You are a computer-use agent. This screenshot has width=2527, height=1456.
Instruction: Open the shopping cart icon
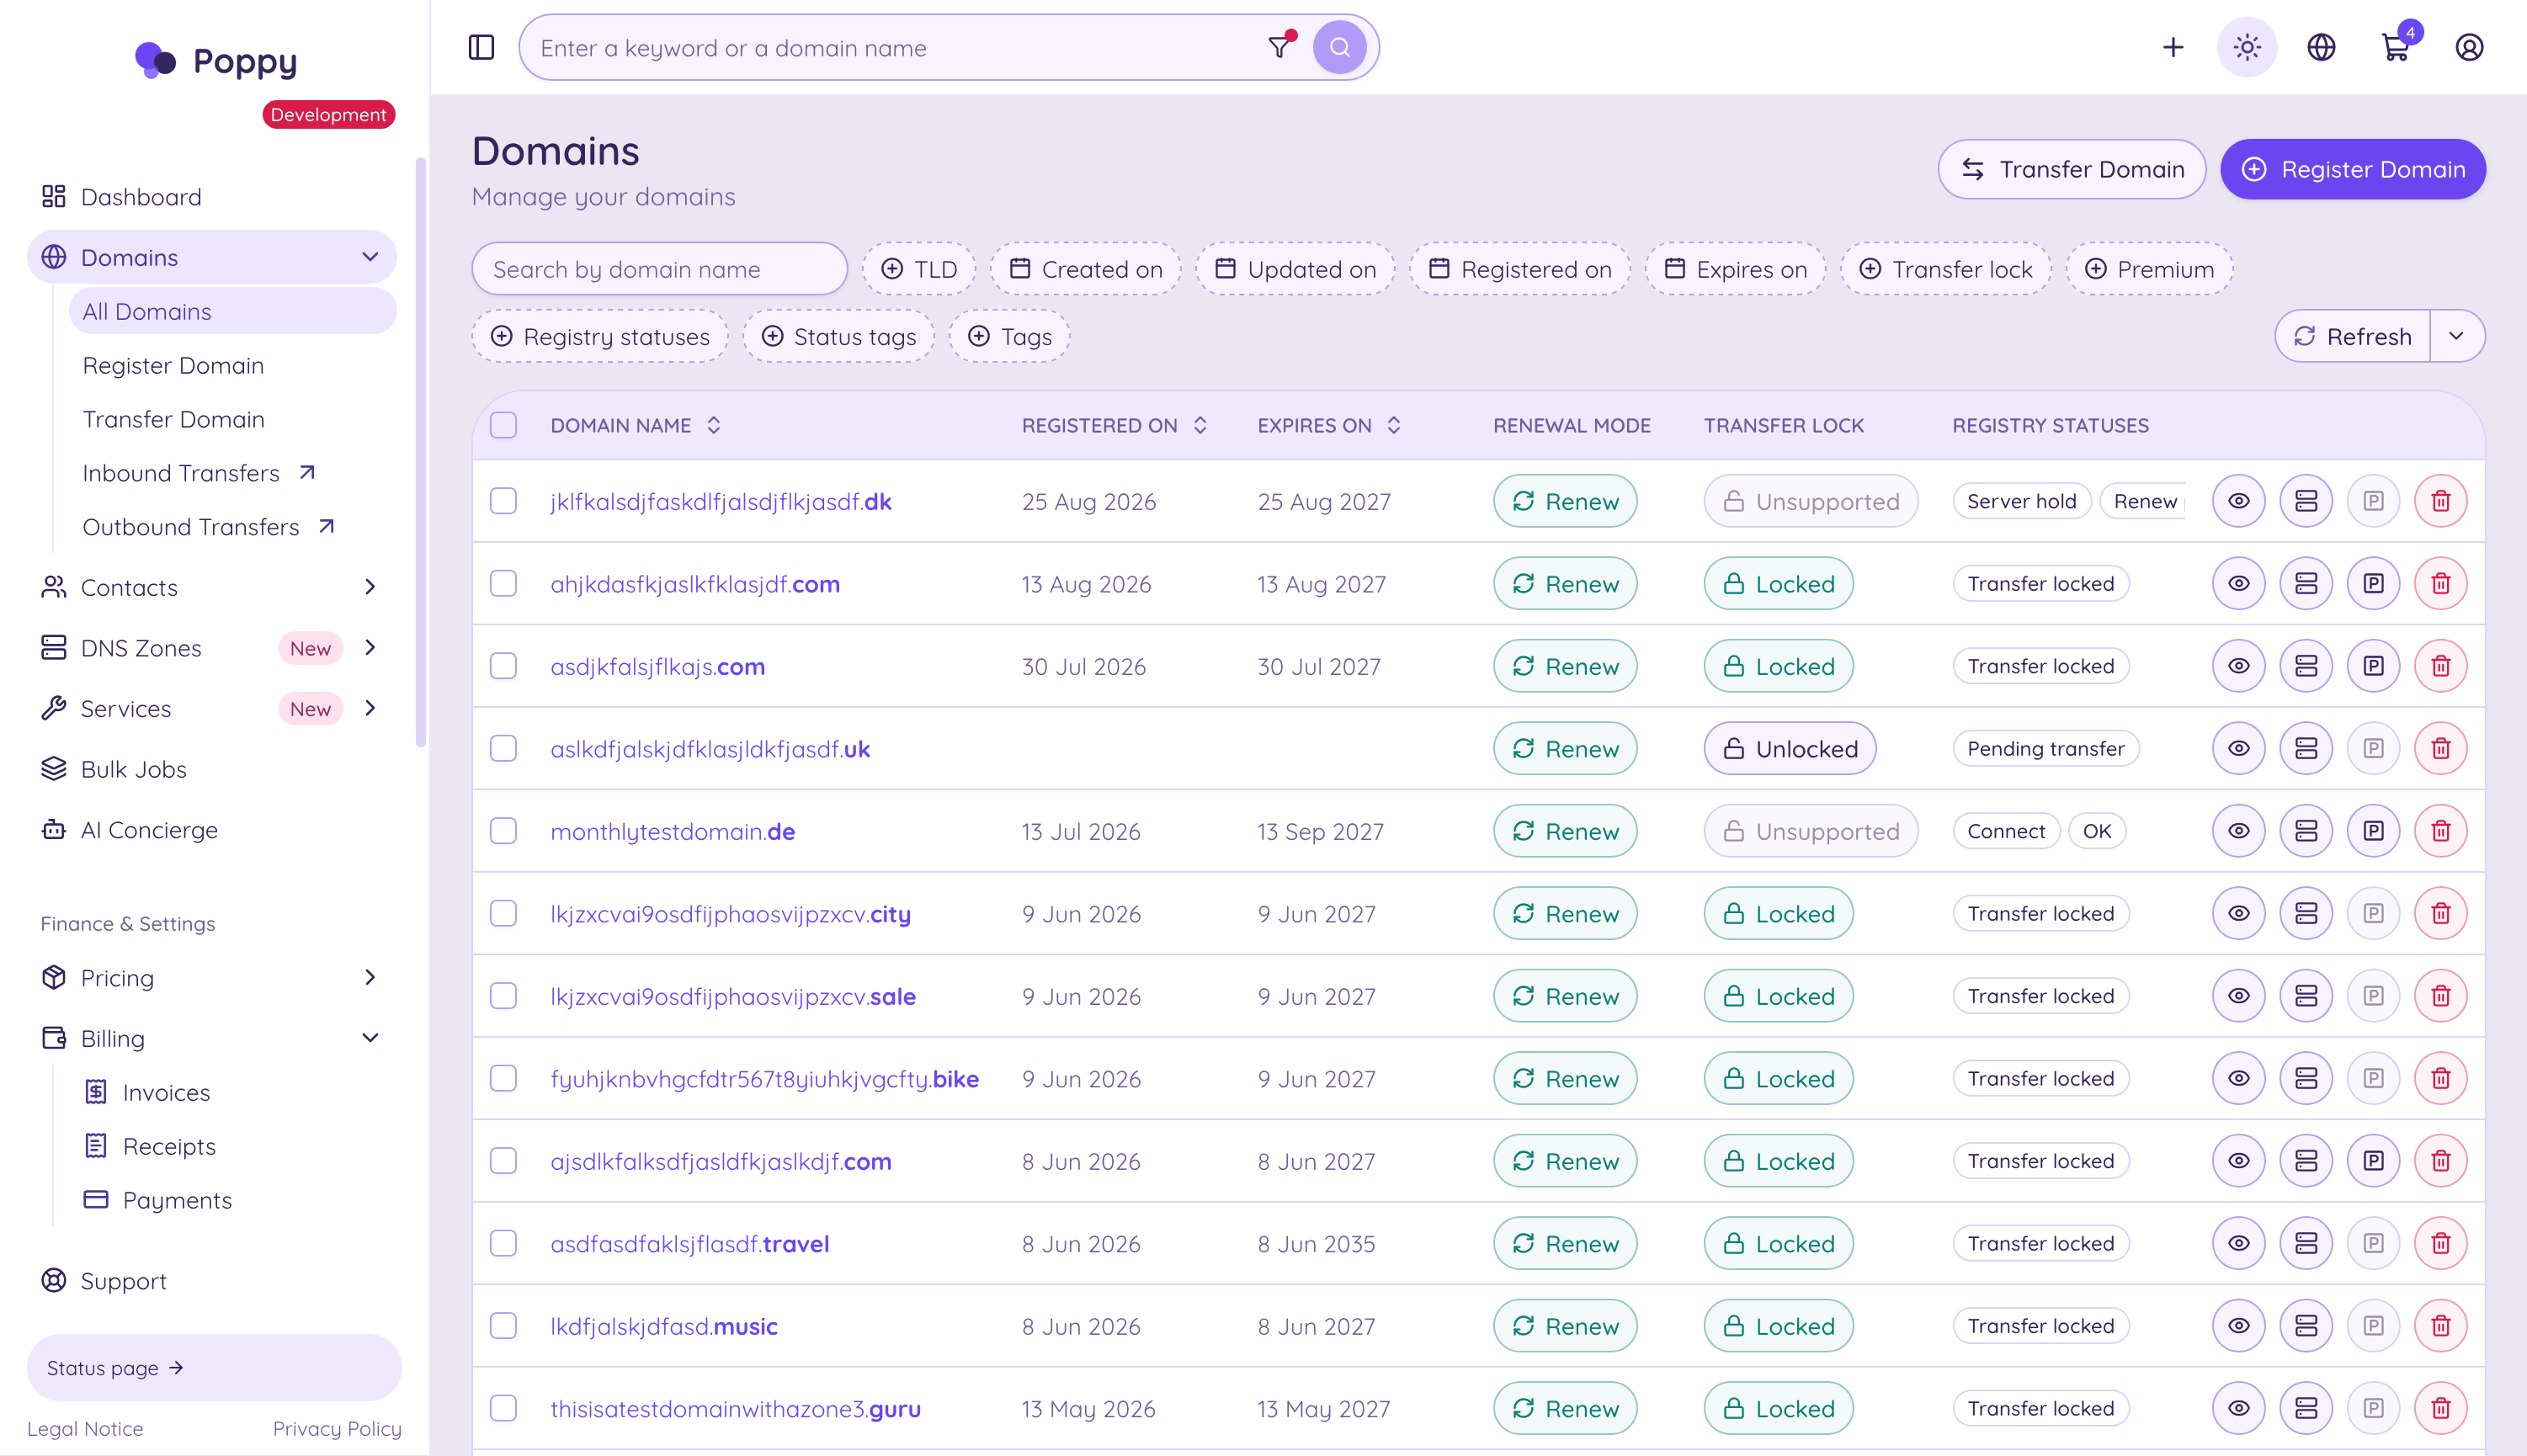[2395, 47]
